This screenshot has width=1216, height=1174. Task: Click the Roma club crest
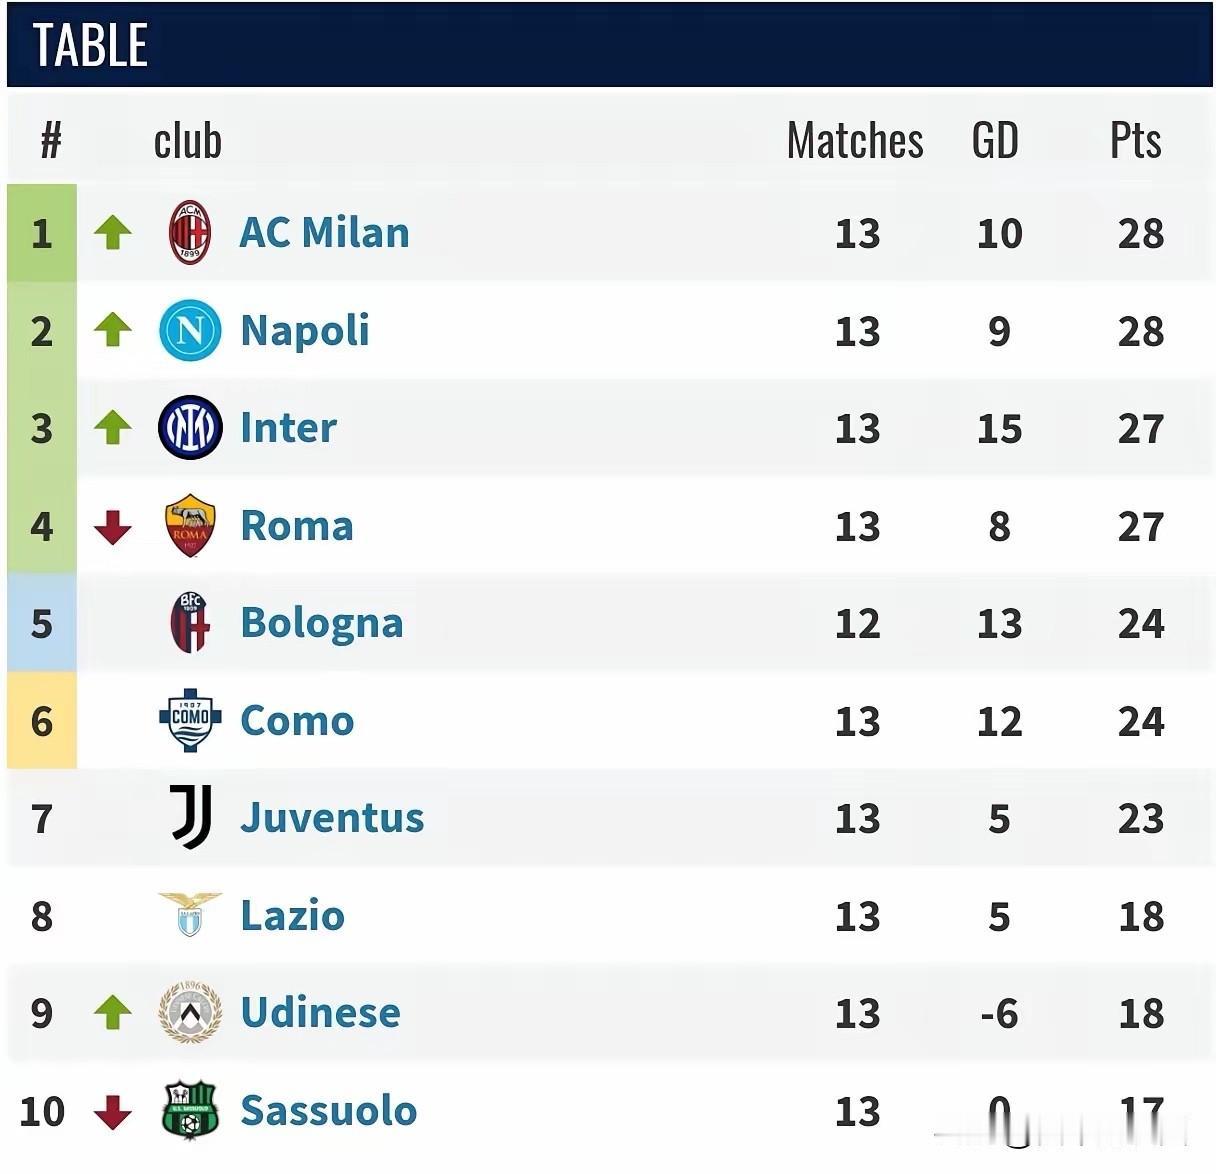(189, 525)
